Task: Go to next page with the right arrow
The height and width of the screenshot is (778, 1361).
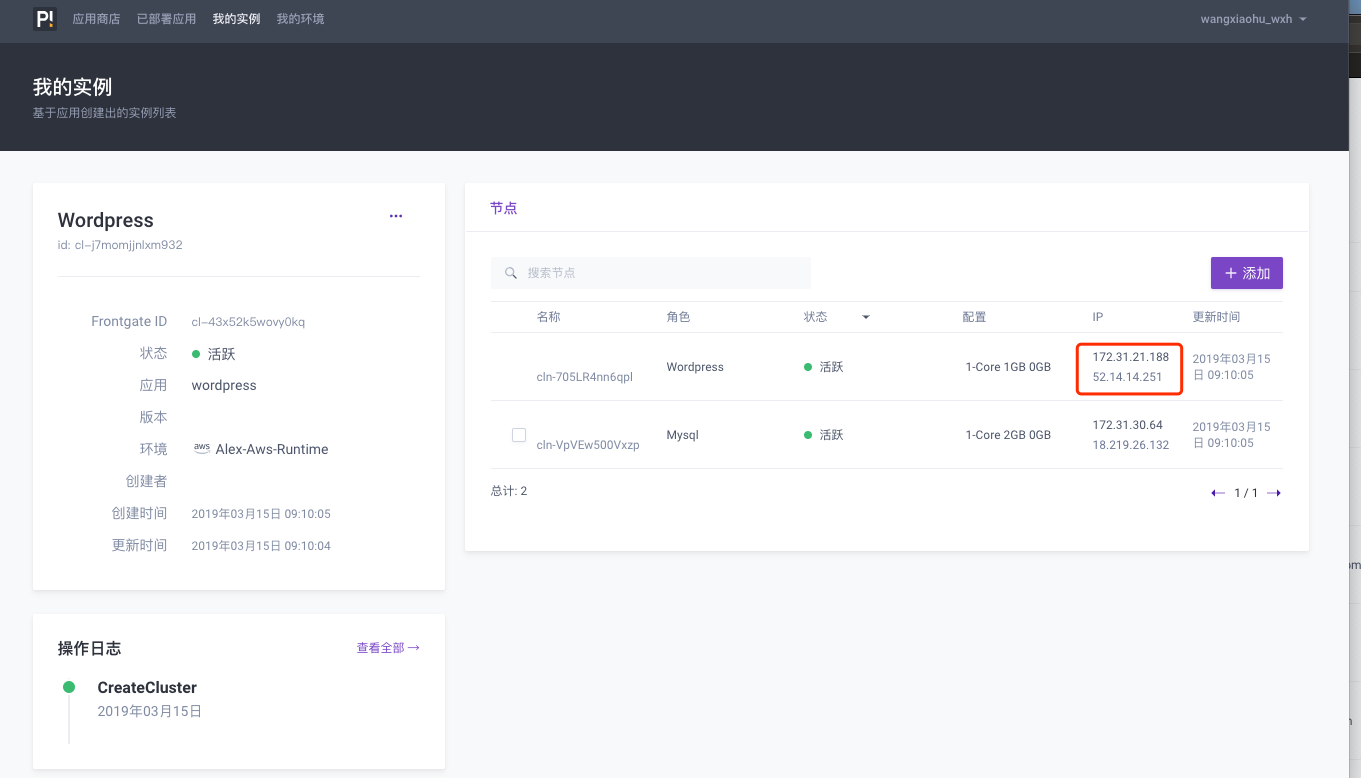Action: point(1272,492)
